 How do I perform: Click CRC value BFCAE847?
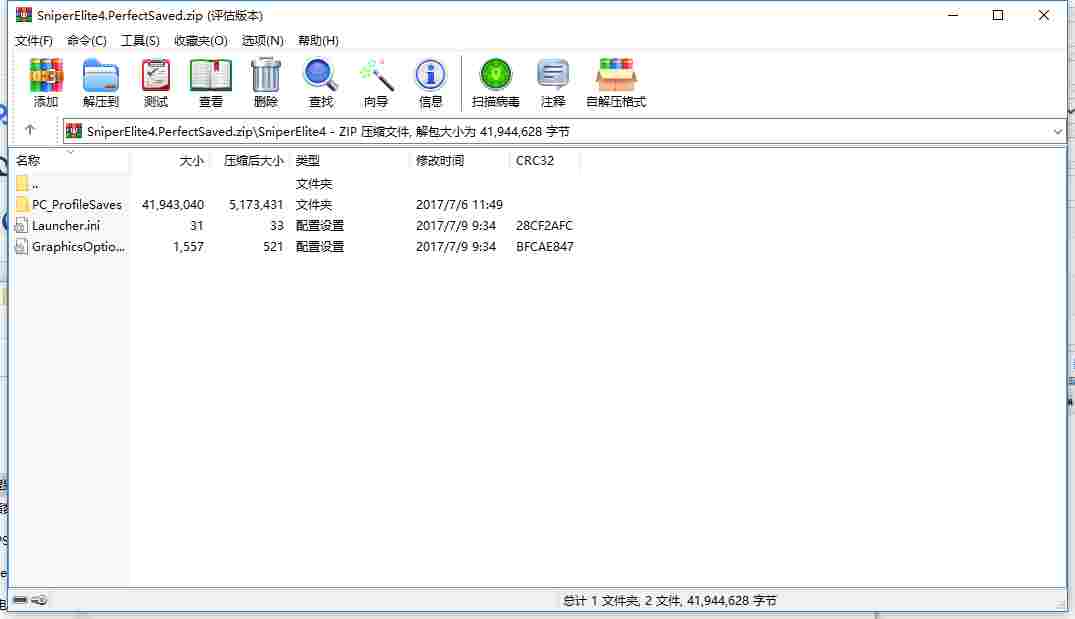click(x=545, y=247)
